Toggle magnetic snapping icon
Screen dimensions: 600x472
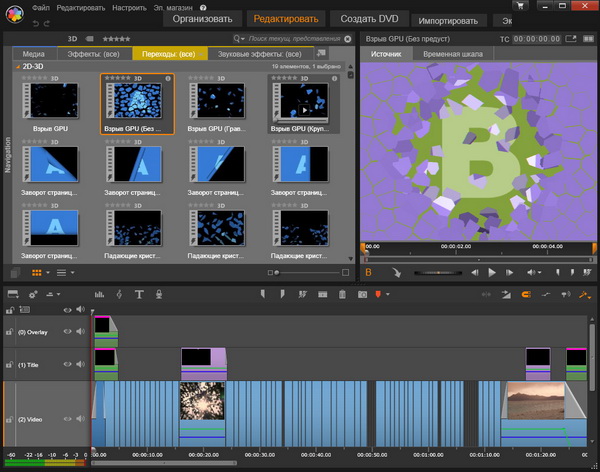525,294
